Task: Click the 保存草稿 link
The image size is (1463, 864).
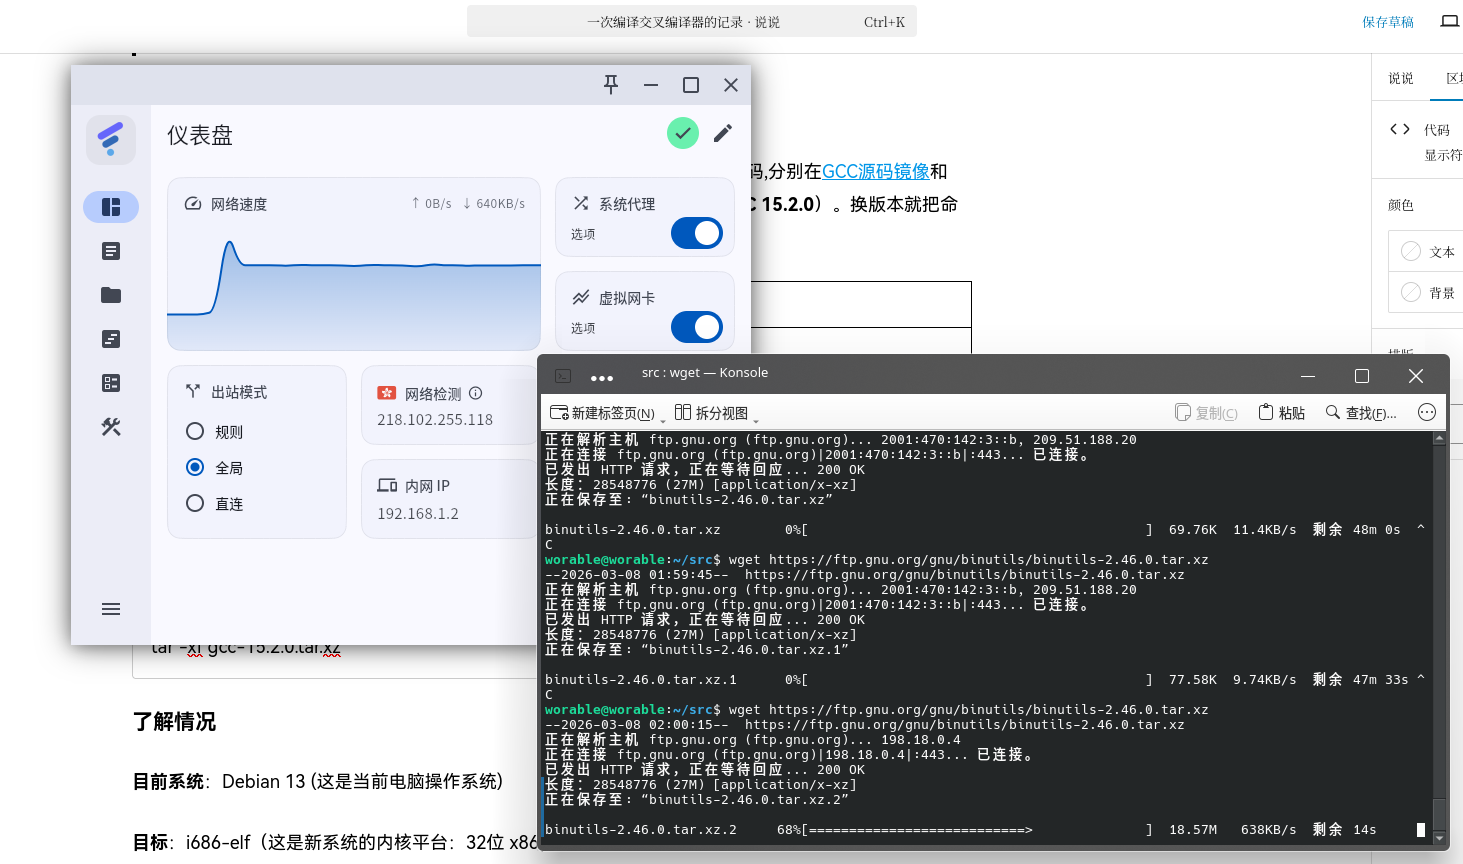Action: pyautogui.click(x=1387, y=22)
